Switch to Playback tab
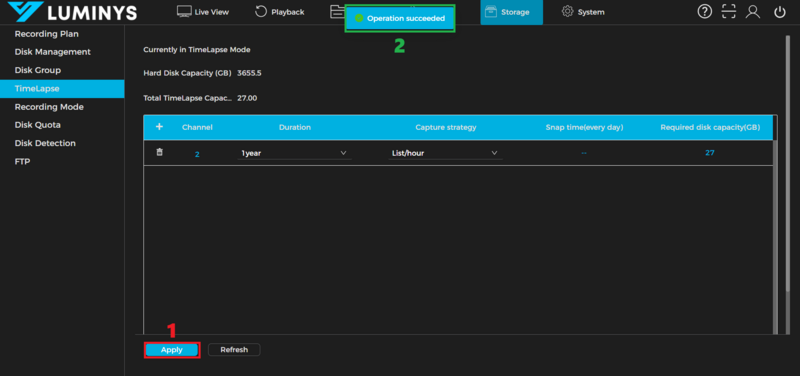Screen dimensions: 800x376 (280, 12)
